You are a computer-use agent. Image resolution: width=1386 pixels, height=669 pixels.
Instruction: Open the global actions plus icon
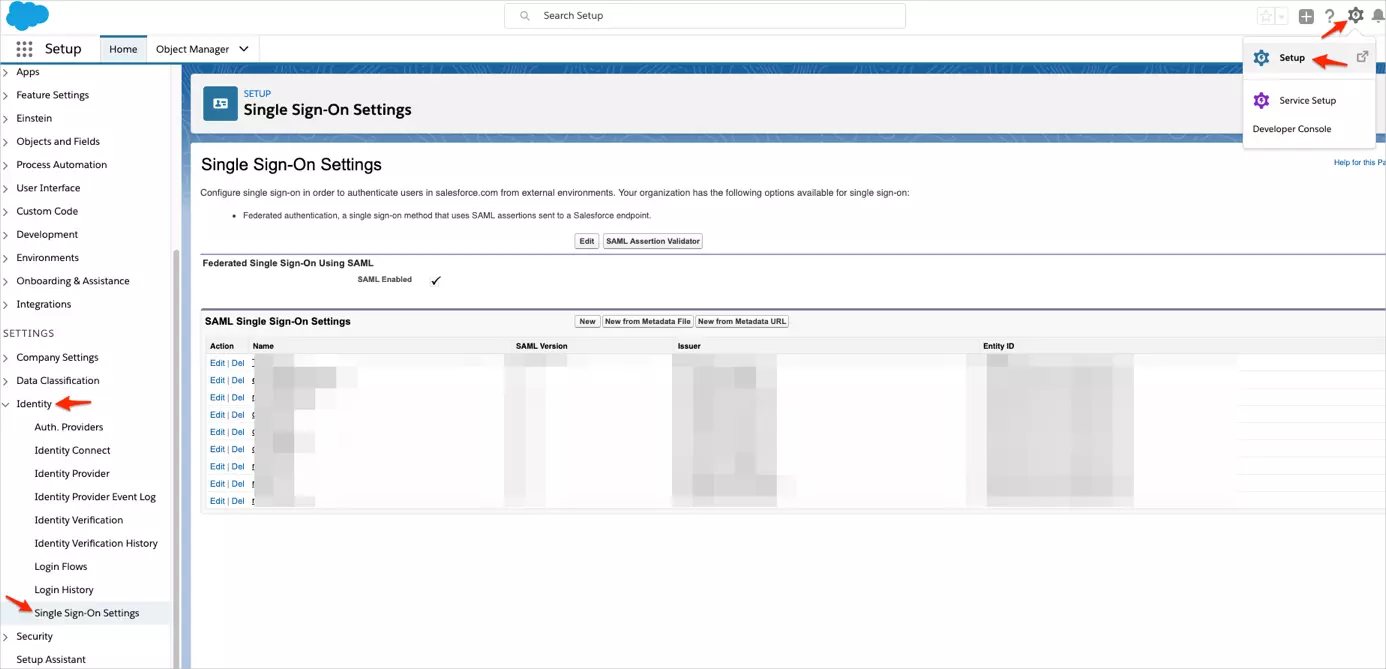coord(1306,15)
